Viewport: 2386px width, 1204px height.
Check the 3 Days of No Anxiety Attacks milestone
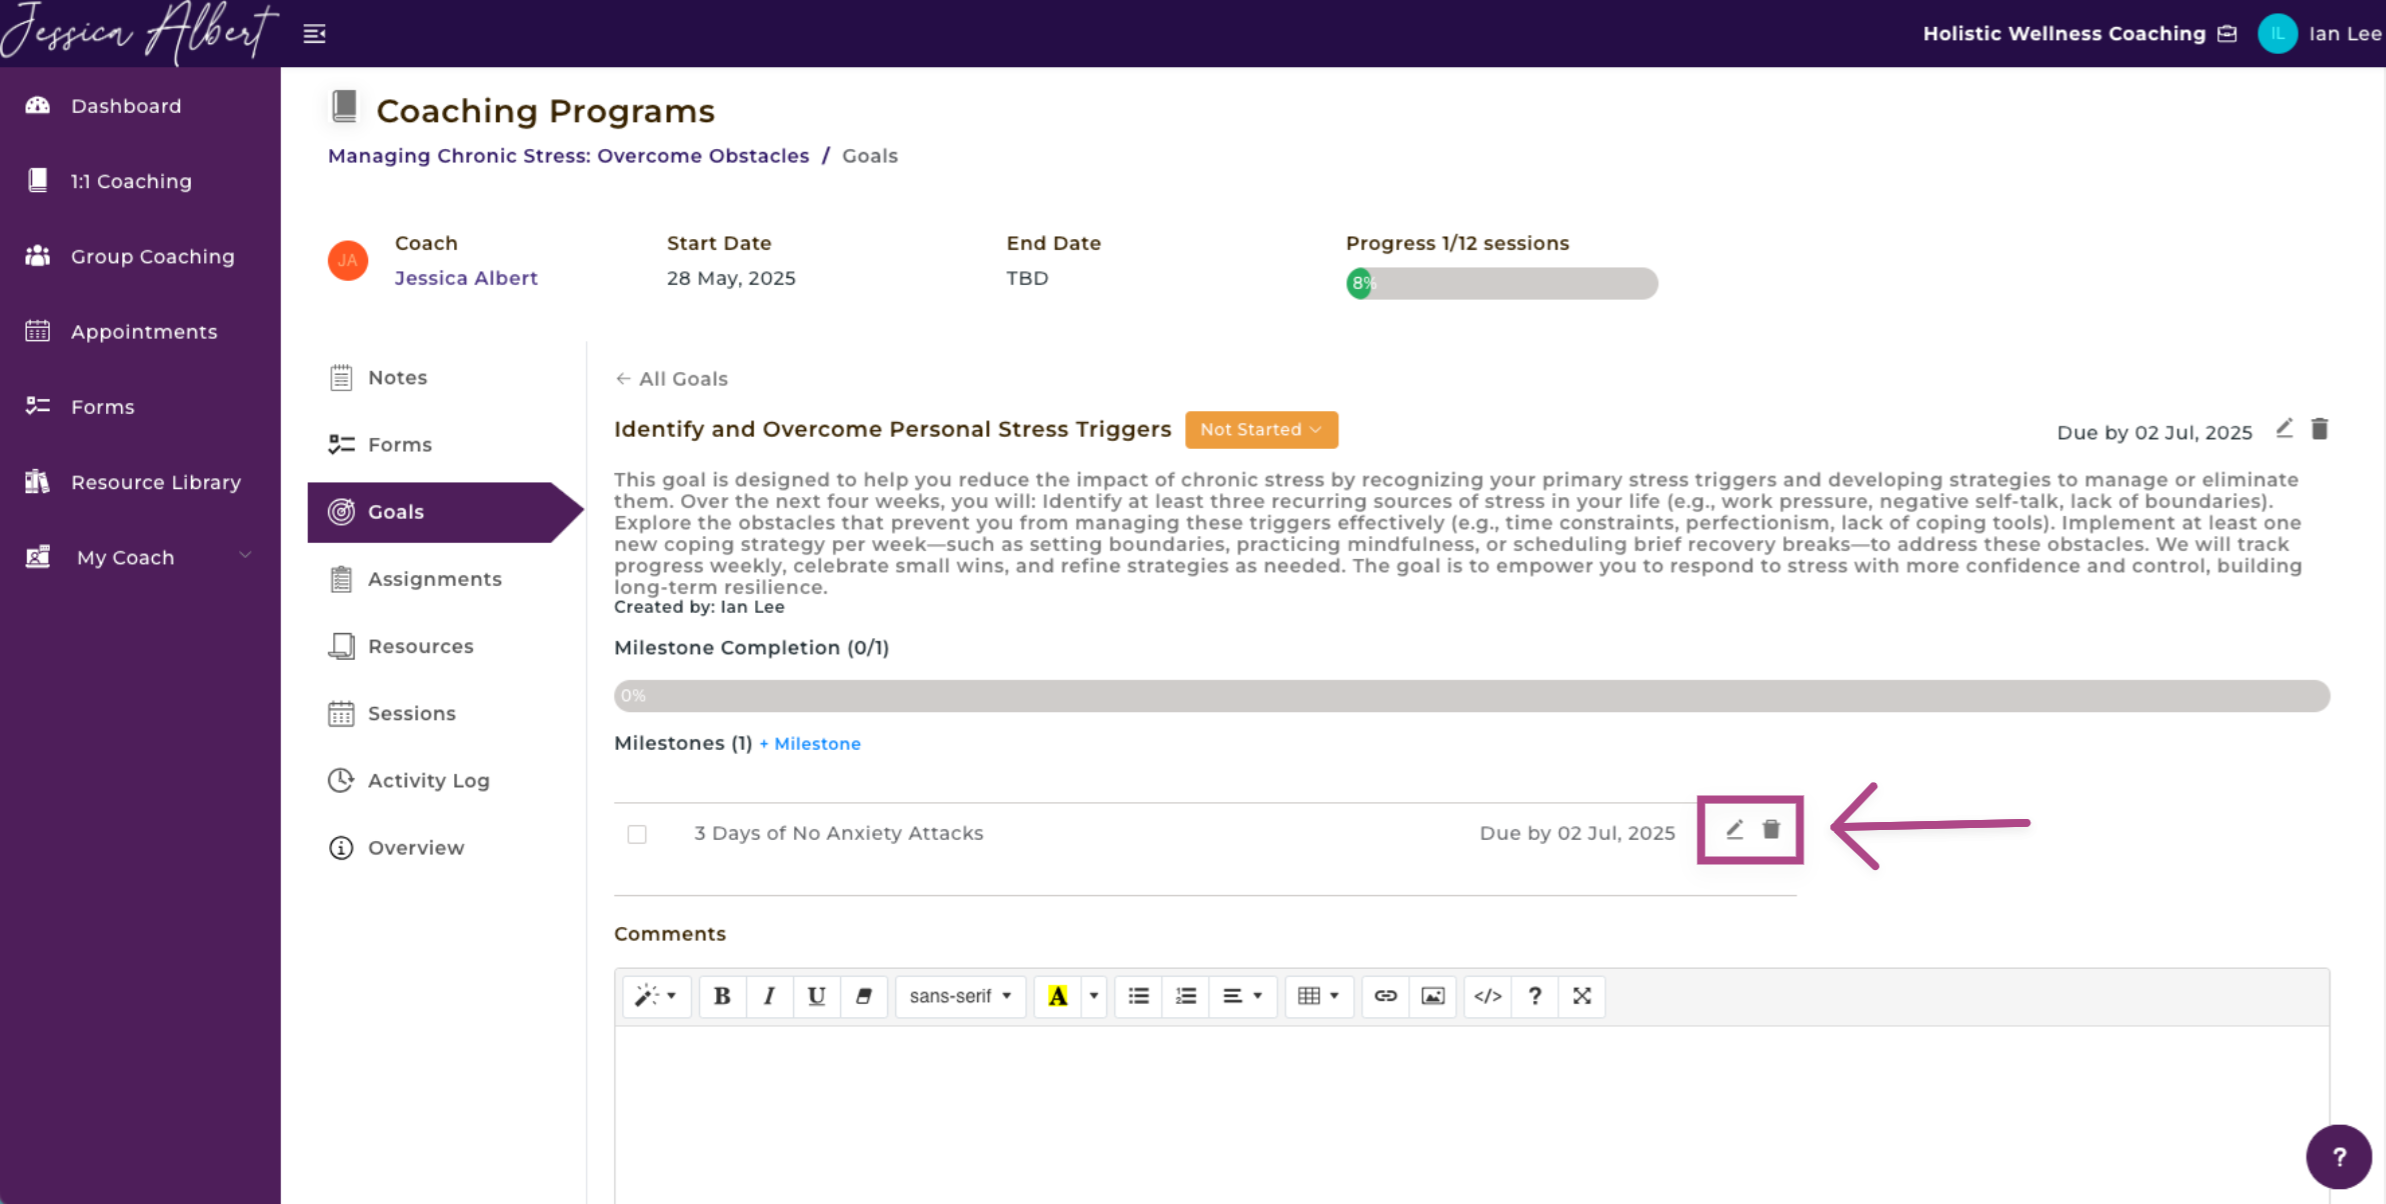pyautogui.click(x=637, y=834)
